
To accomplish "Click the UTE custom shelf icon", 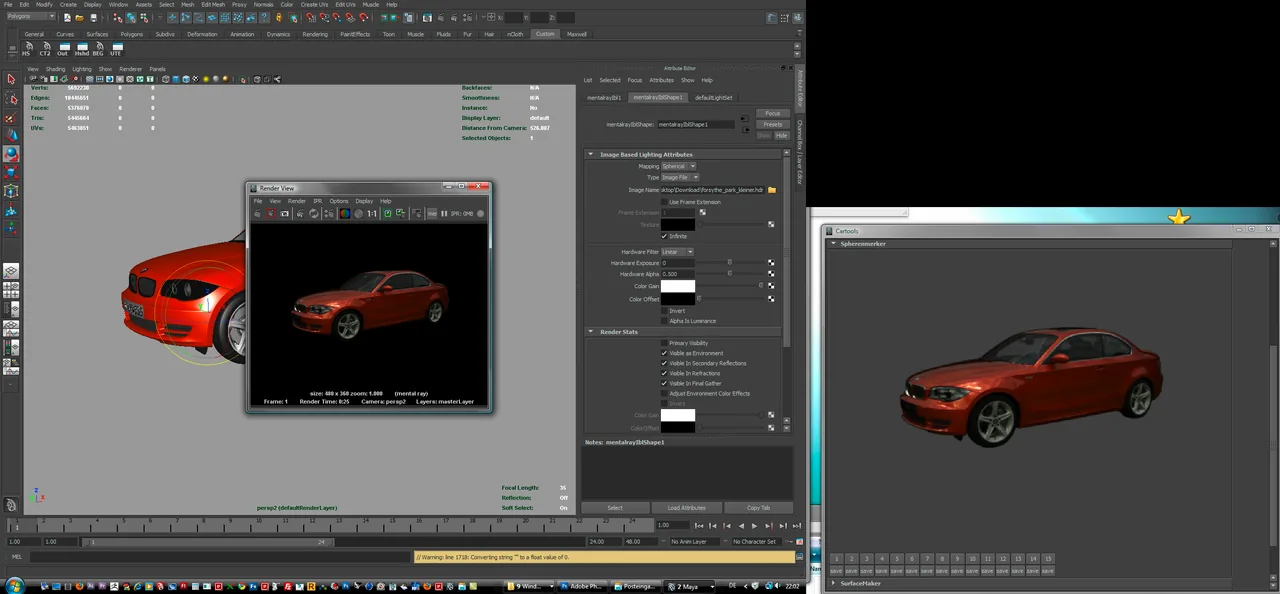I will pyautogui.click(x=116, y=49).
